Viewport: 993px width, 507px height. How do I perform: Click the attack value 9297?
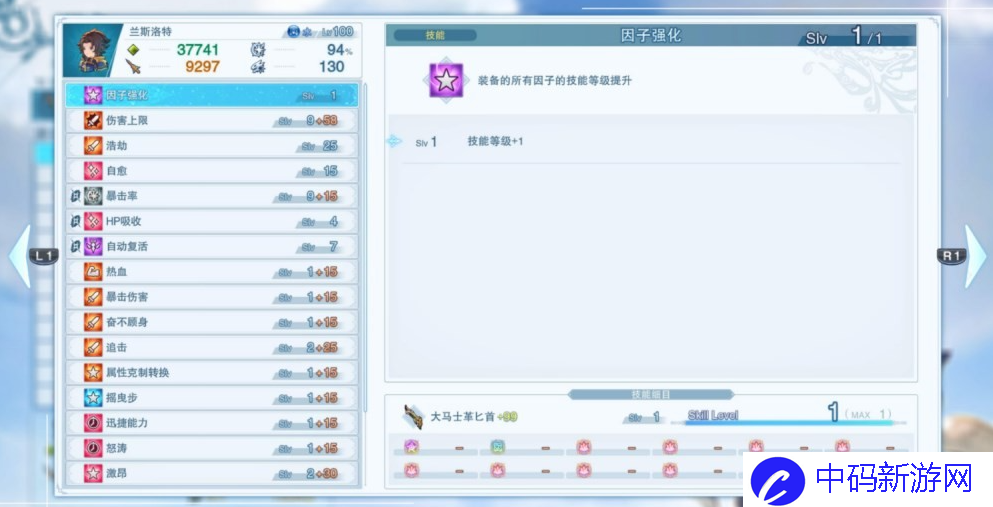click(202, 66)
